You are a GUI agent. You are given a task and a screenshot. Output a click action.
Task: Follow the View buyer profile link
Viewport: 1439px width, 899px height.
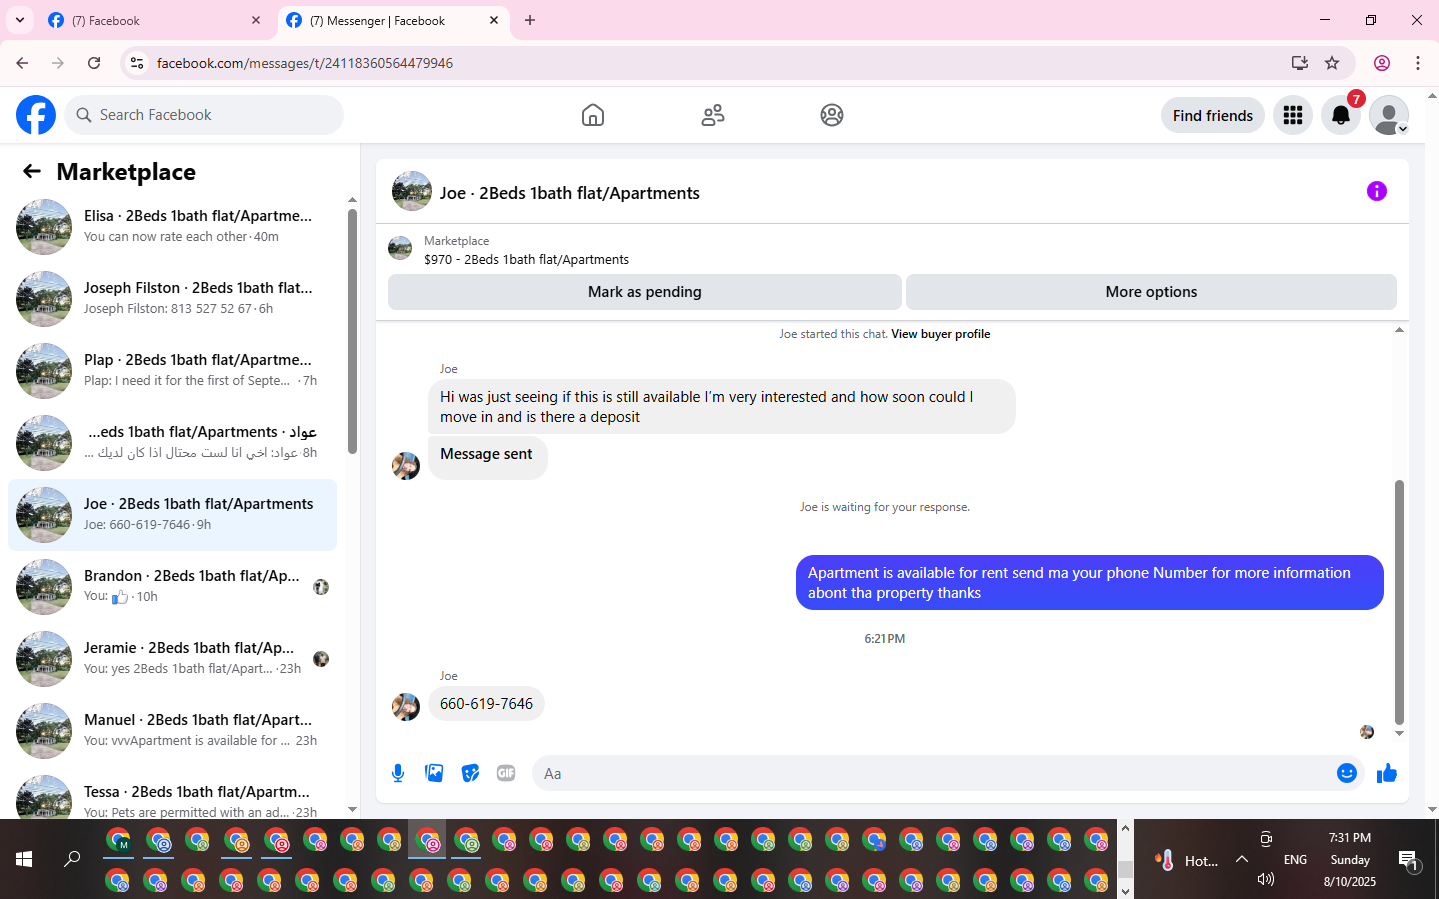point(941,334)
